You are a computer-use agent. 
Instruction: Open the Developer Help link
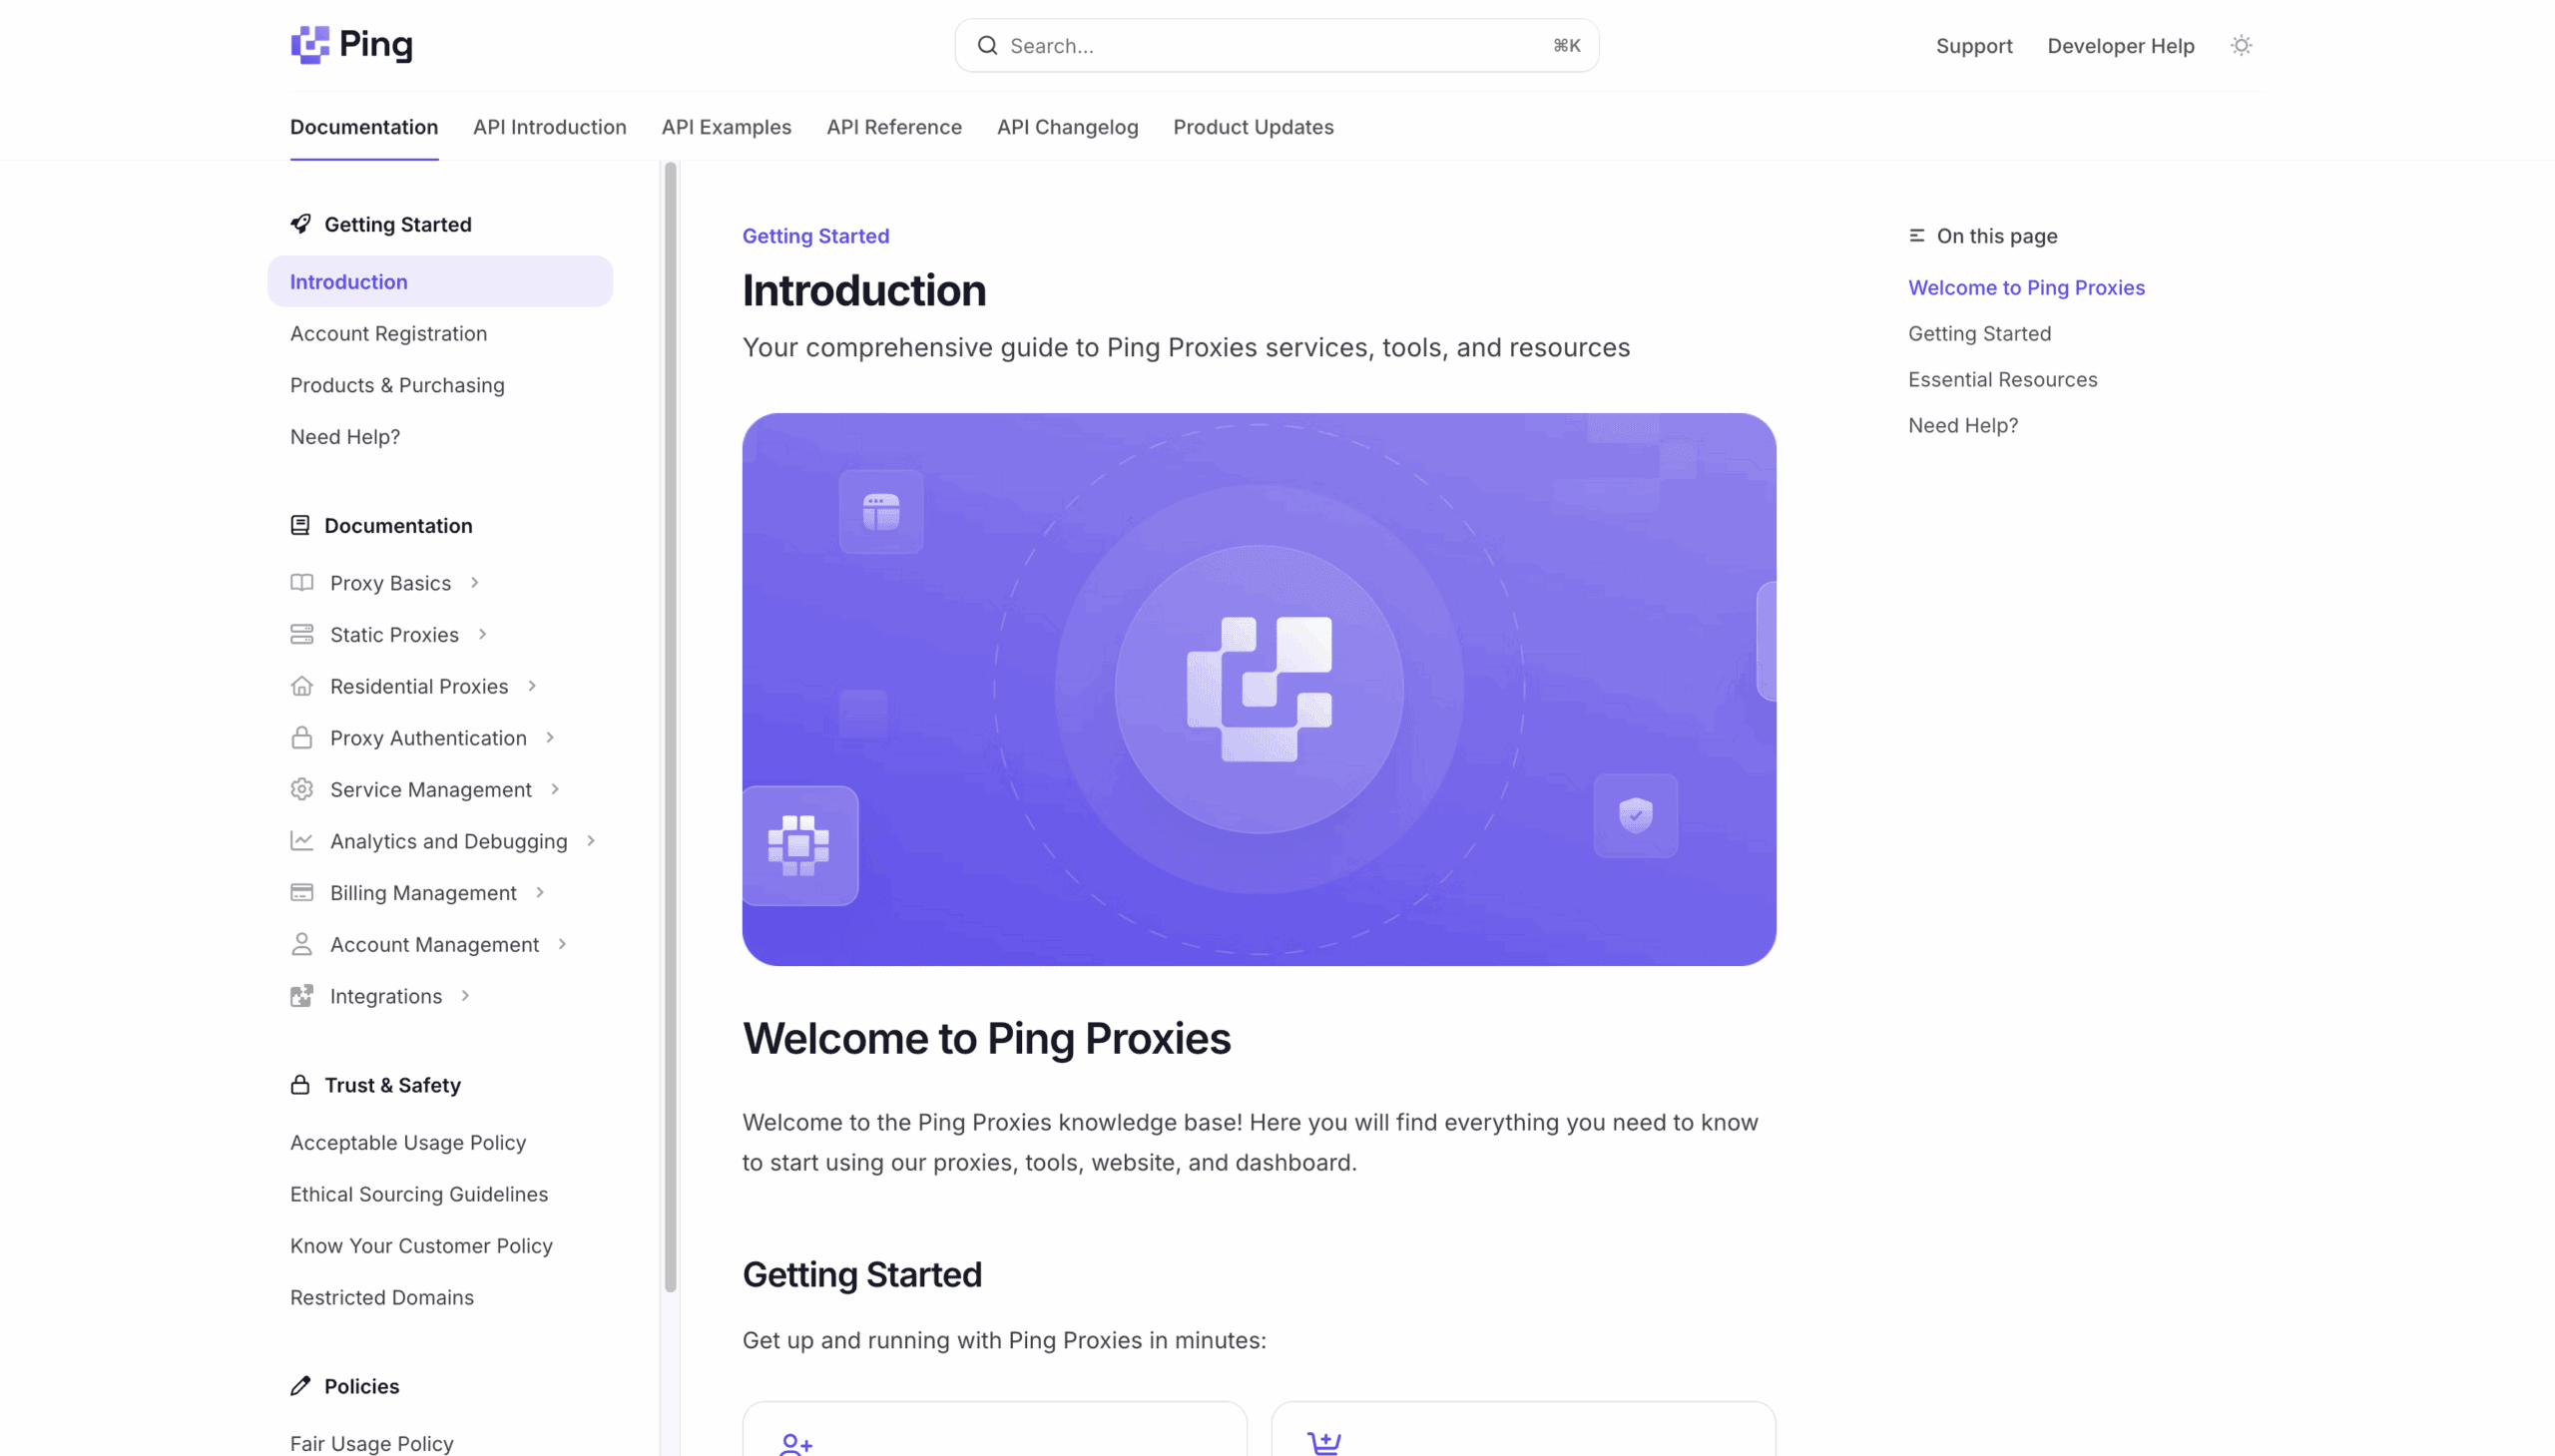(x=2120, y=46)
